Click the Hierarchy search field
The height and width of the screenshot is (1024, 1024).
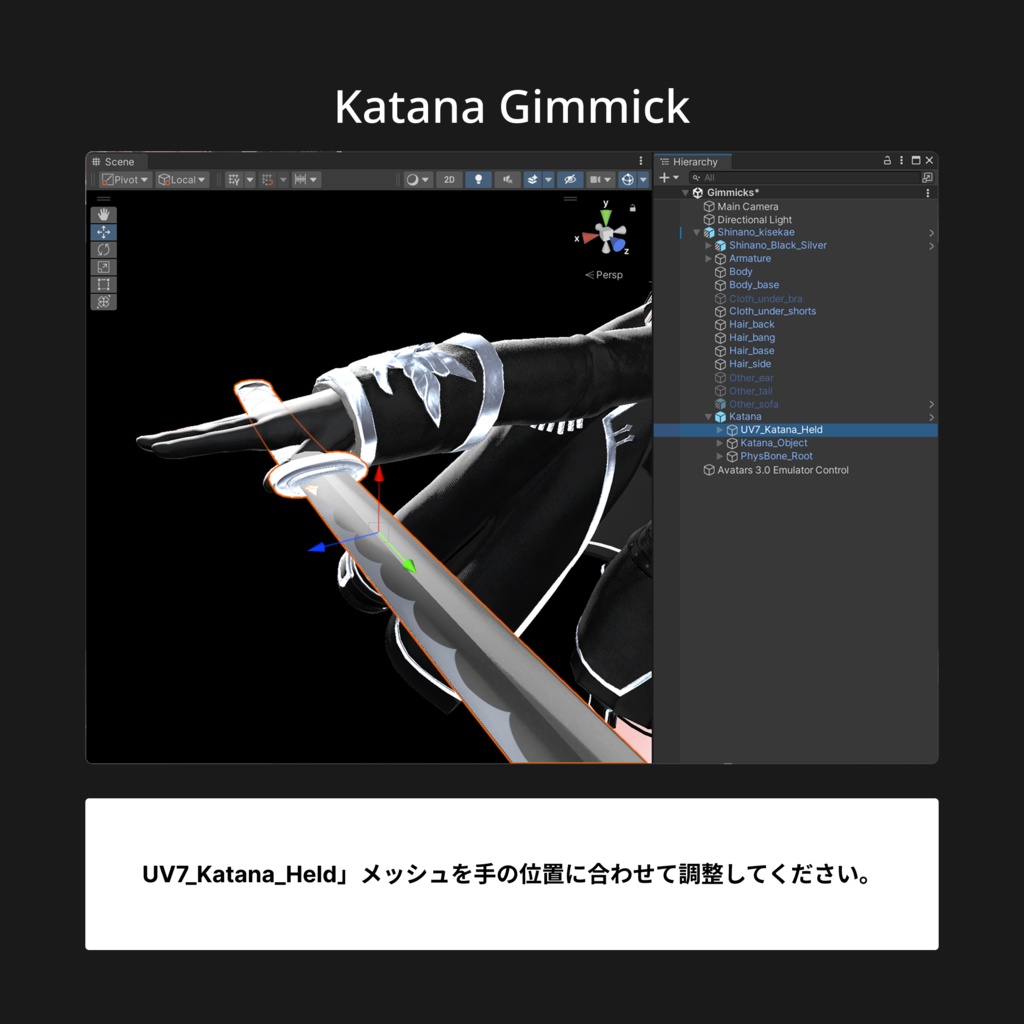[805, 178]
